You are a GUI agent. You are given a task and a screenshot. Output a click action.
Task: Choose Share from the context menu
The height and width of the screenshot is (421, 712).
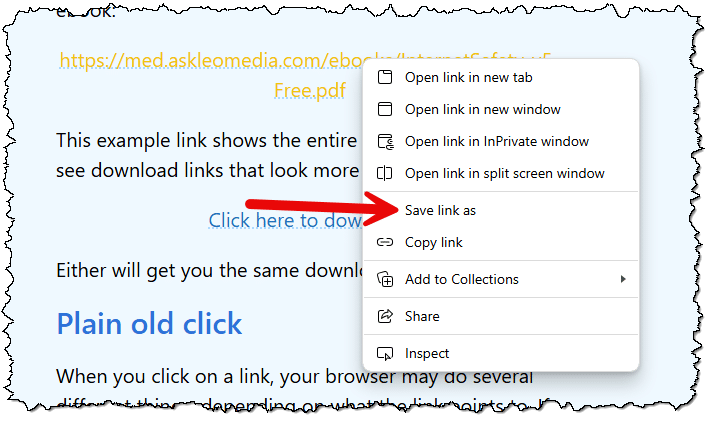pos(501,316)
